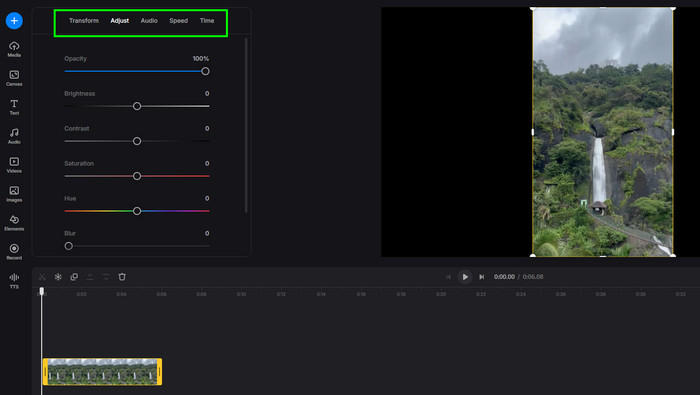Click the clip's right yellow trim handle

coord(160,371)
